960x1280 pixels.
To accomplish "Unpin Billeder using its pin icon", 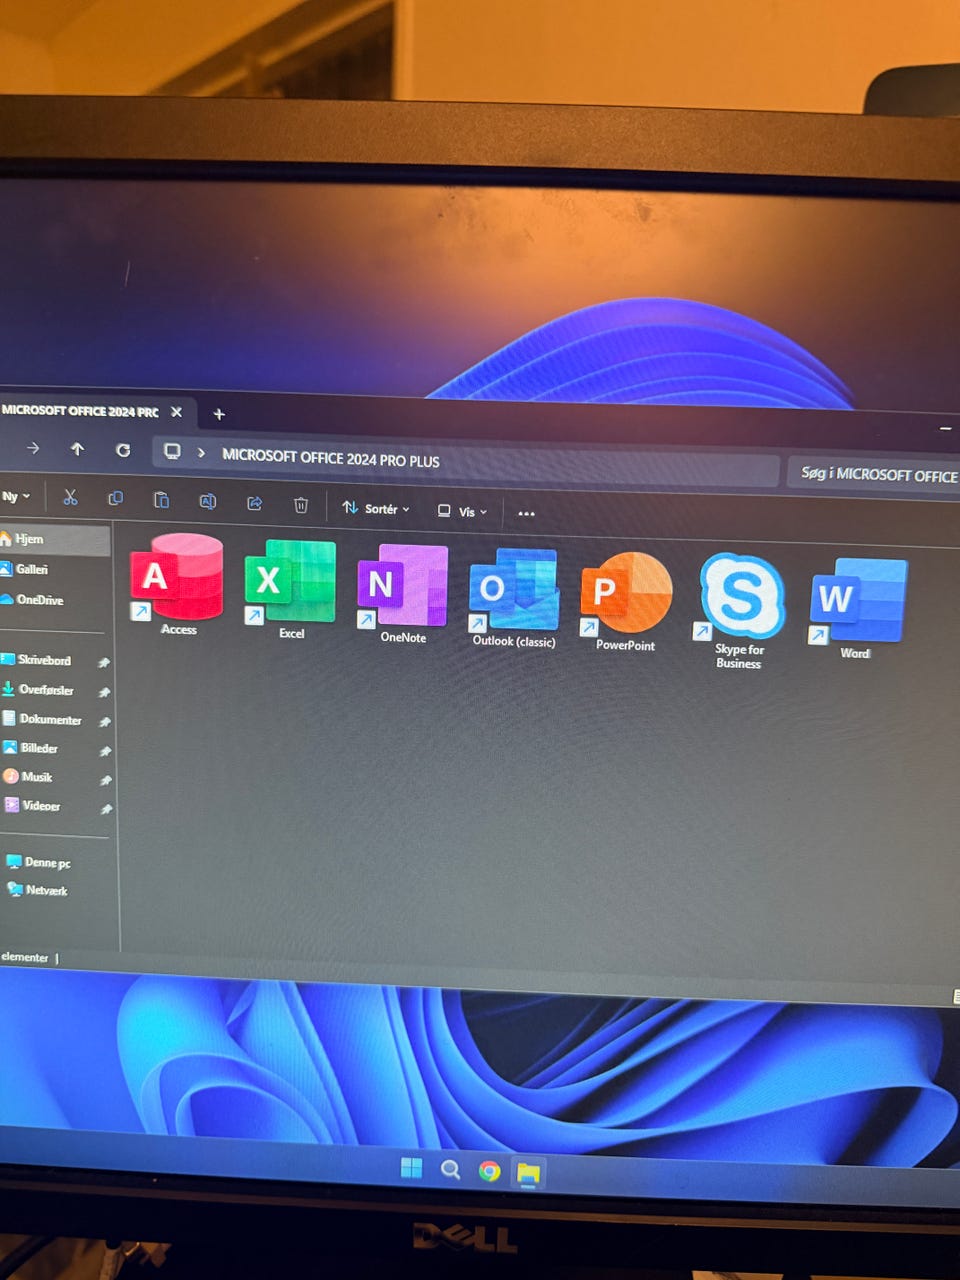I will click(105, 750).
